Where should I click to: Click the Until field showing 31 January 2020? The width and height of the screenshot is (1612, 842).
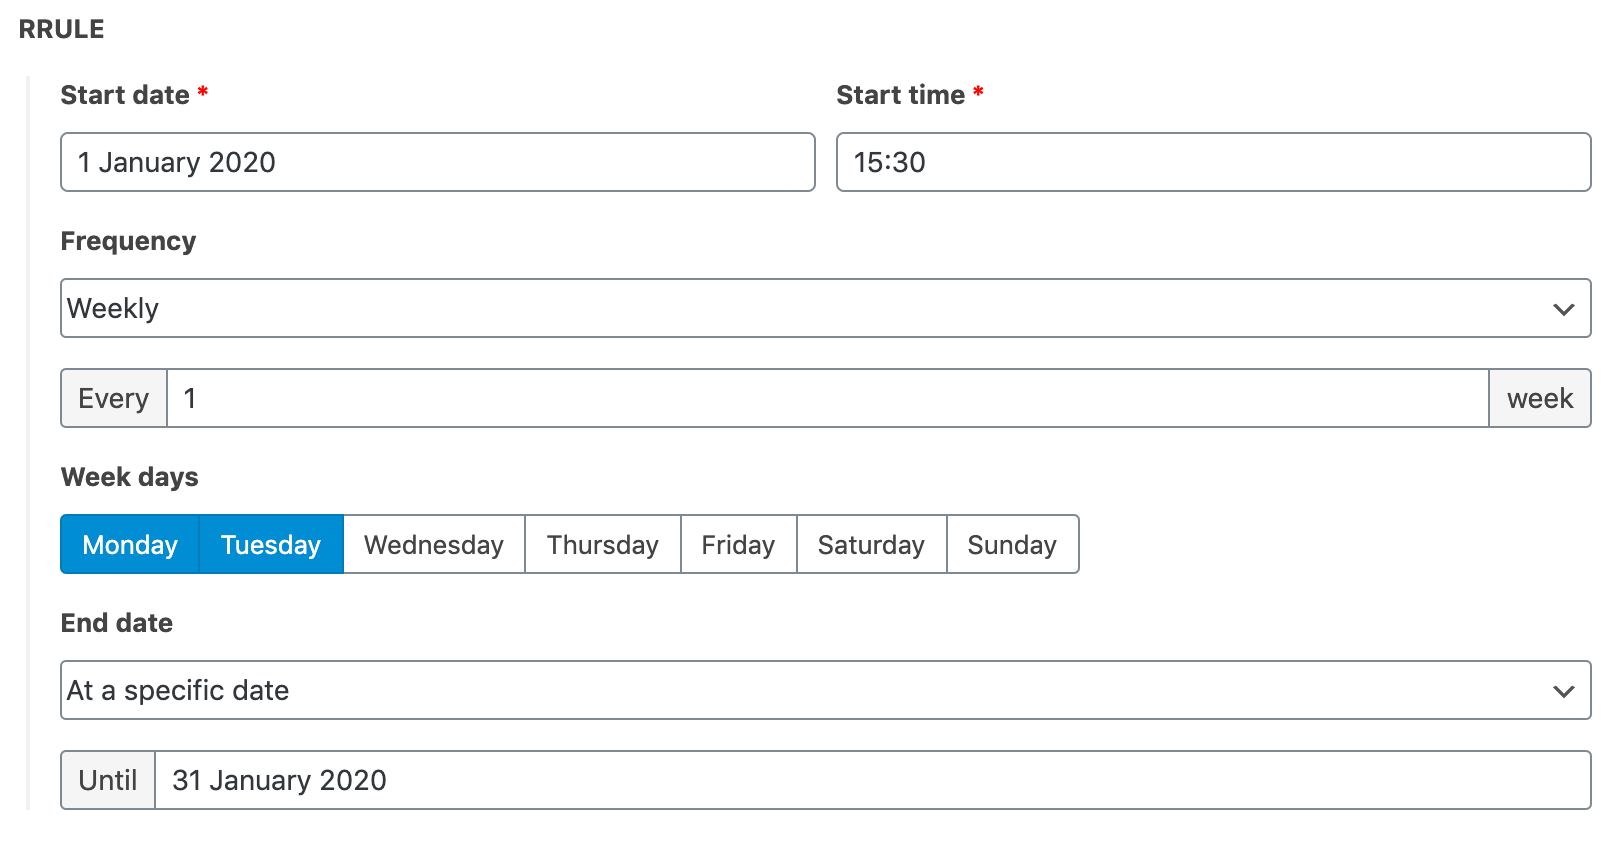872,780
